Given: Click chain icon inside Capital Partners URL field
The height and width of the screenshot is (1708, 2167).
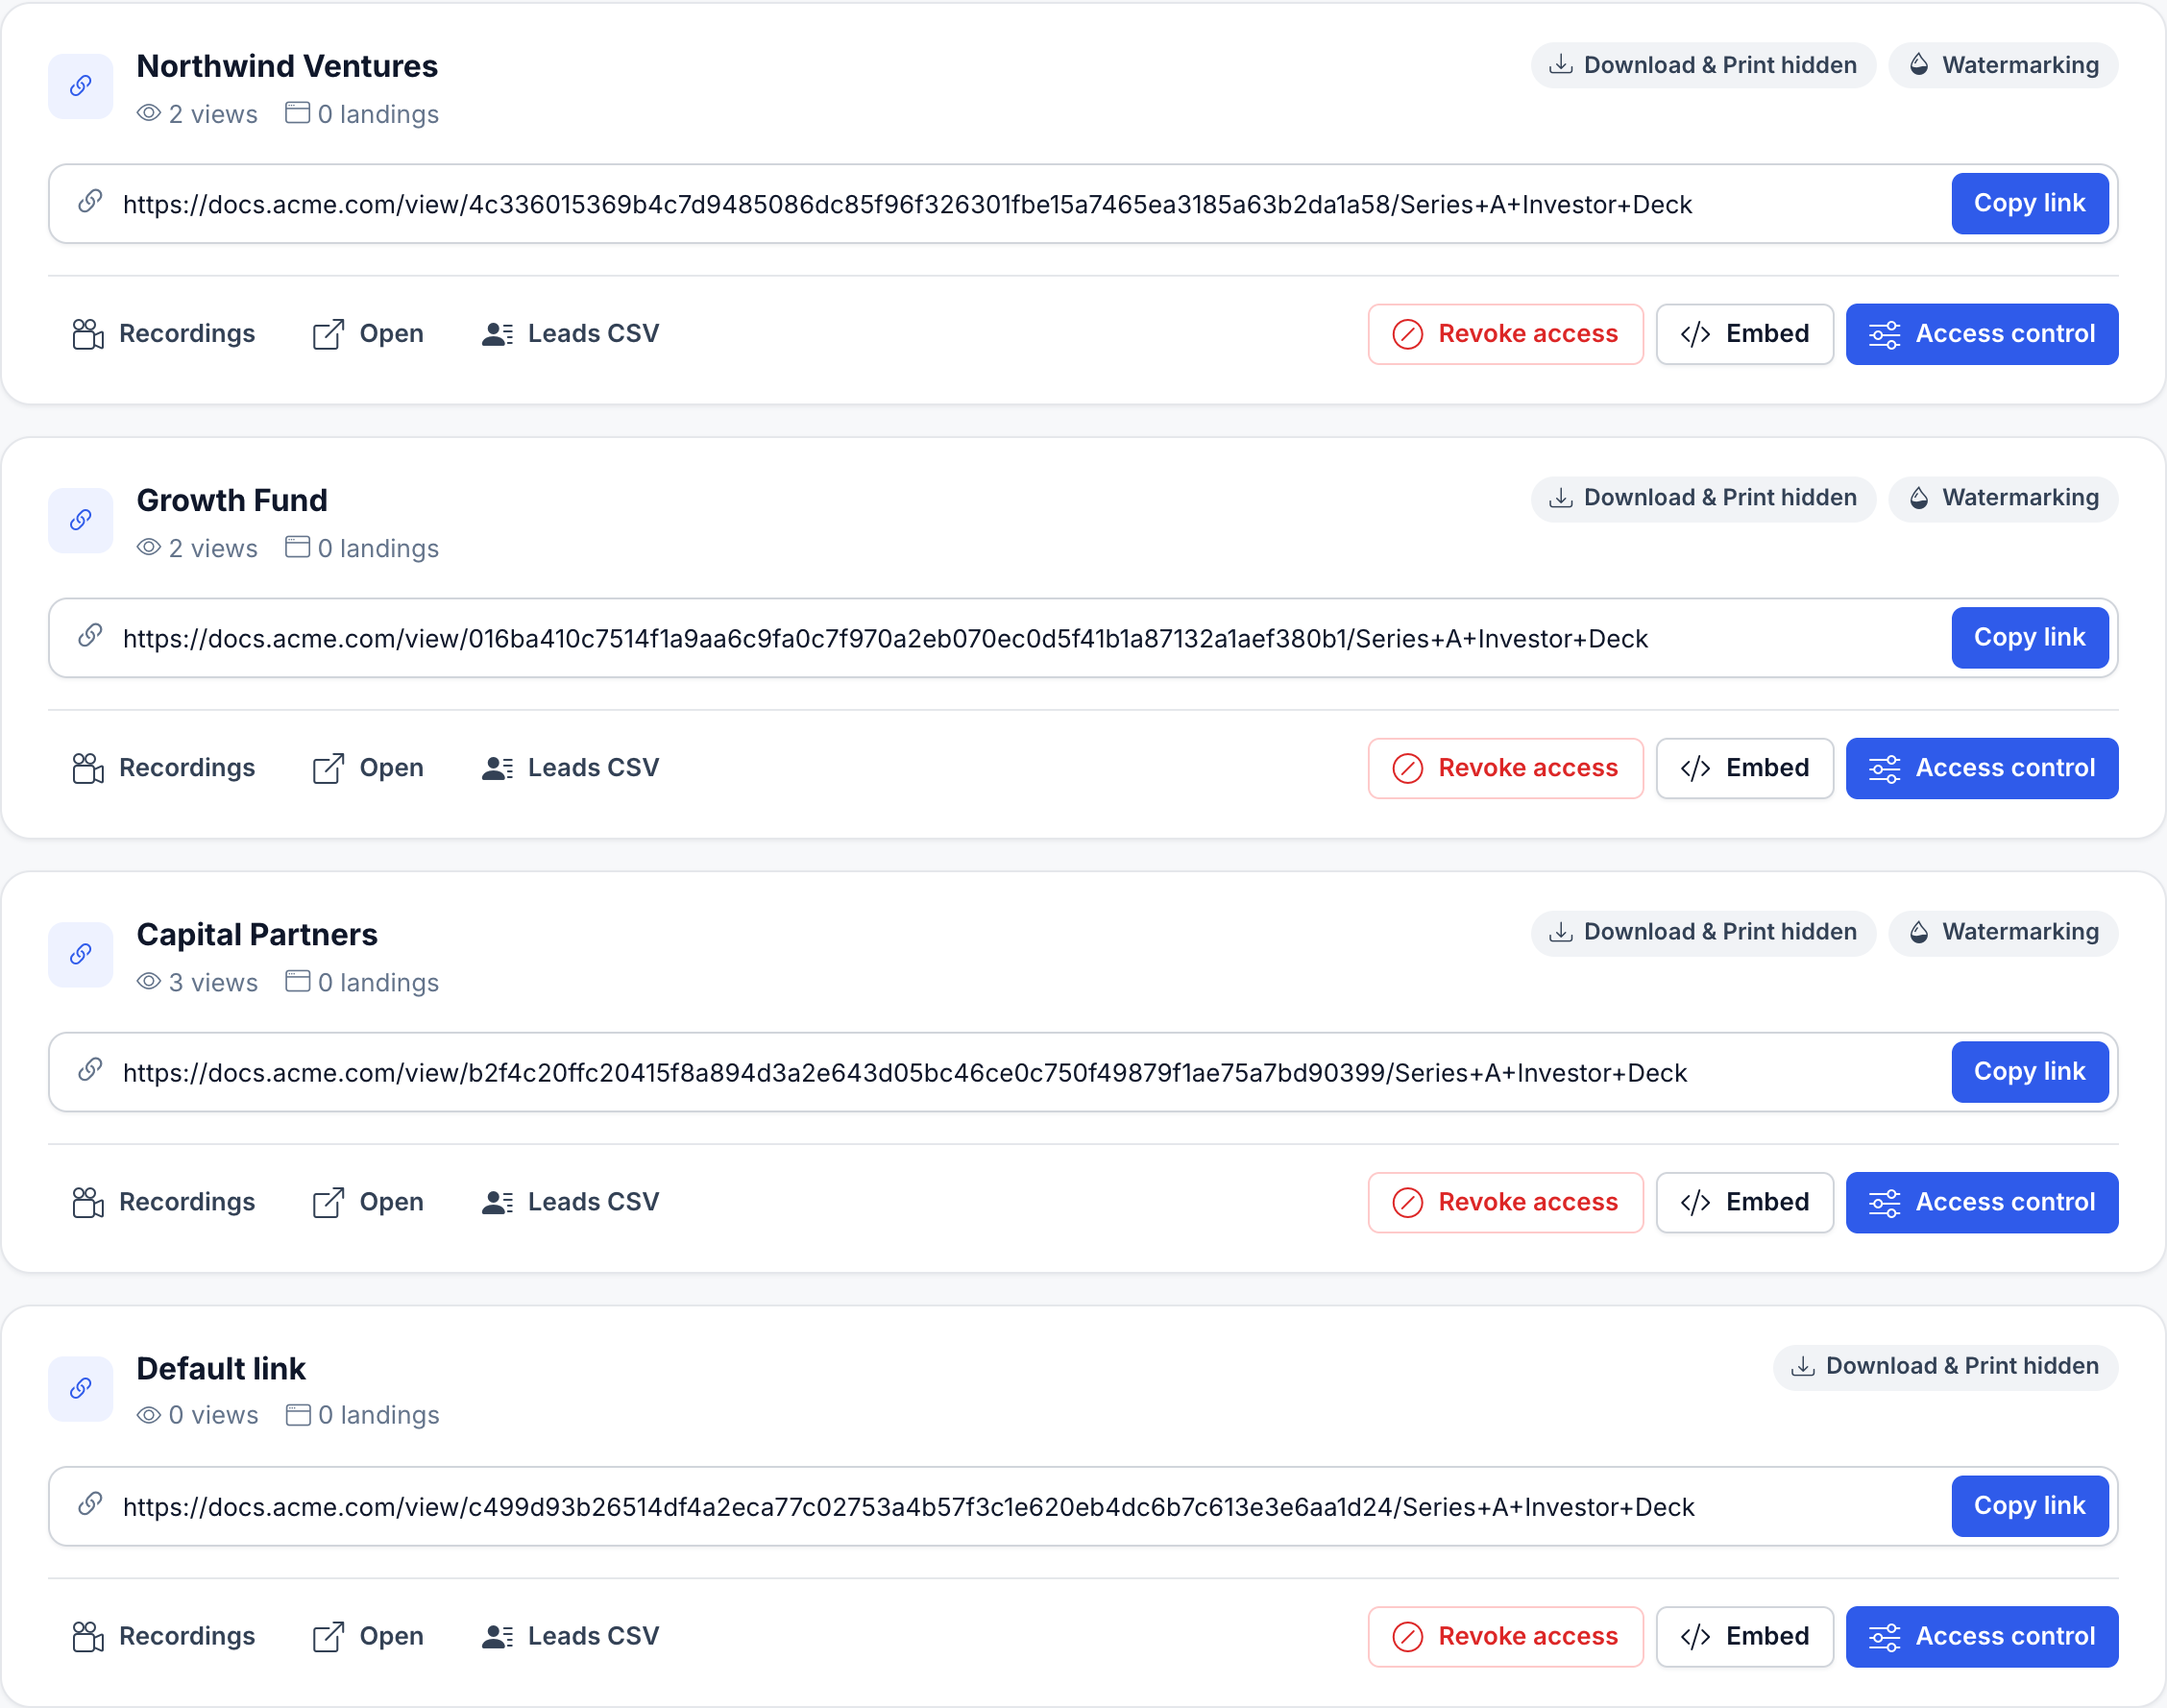Looking at the screenshot, I should pos(90,1070).
